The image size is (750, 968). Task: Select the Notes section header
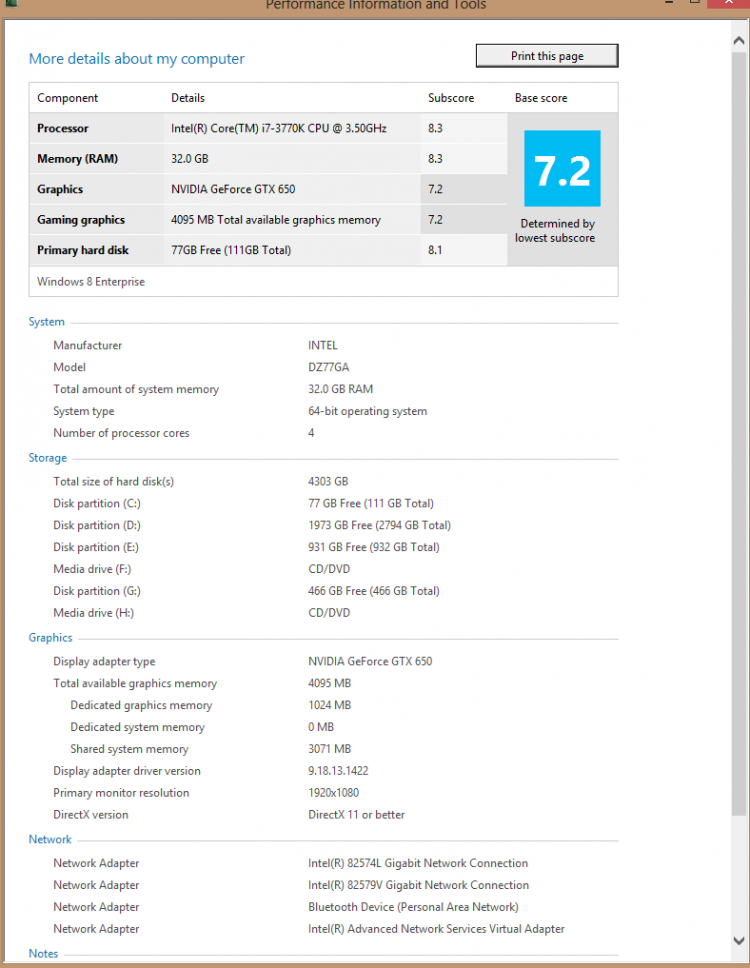[x=44, y=954]
